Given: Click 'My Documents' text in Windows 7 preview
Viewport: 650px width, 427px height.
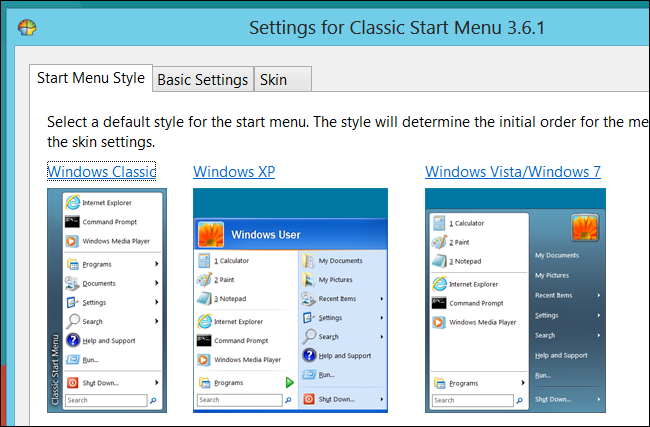Looking at the screenshot, I should pyautogui.click(x=557, y=255).
